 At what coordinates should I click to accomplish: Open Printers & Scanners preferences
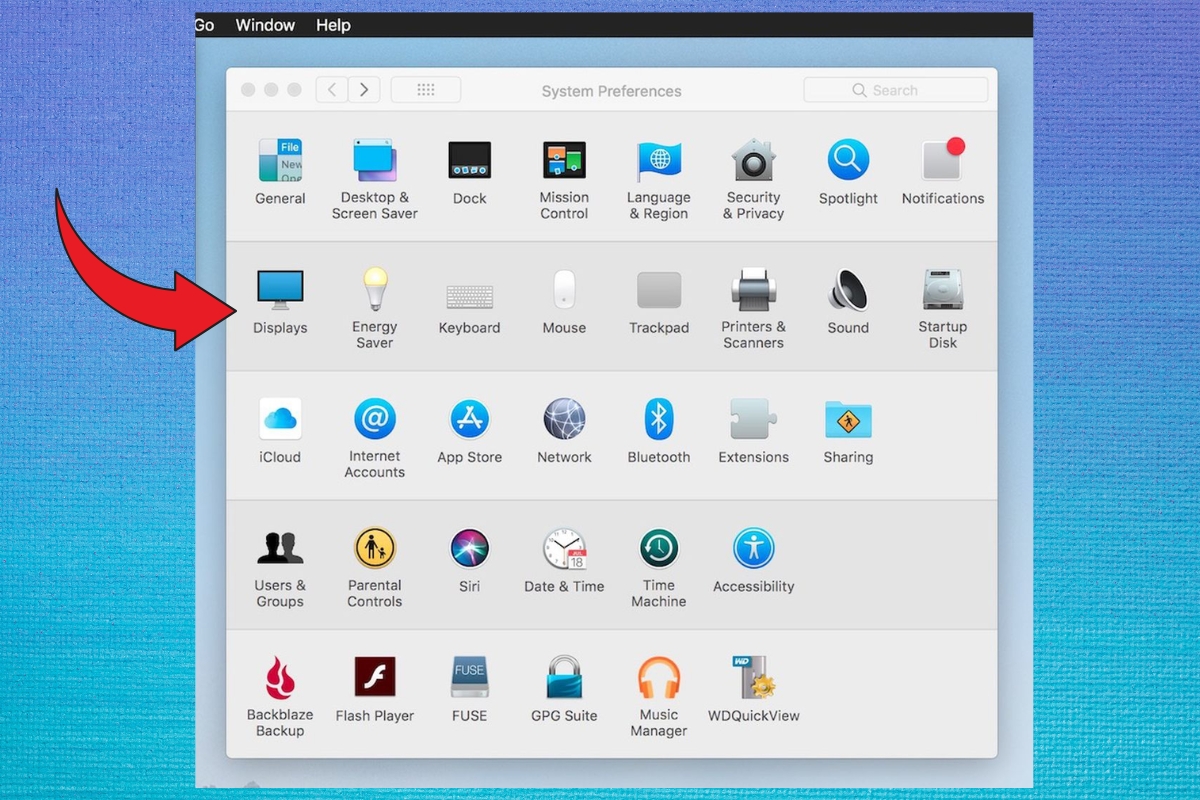pos(754,308)
